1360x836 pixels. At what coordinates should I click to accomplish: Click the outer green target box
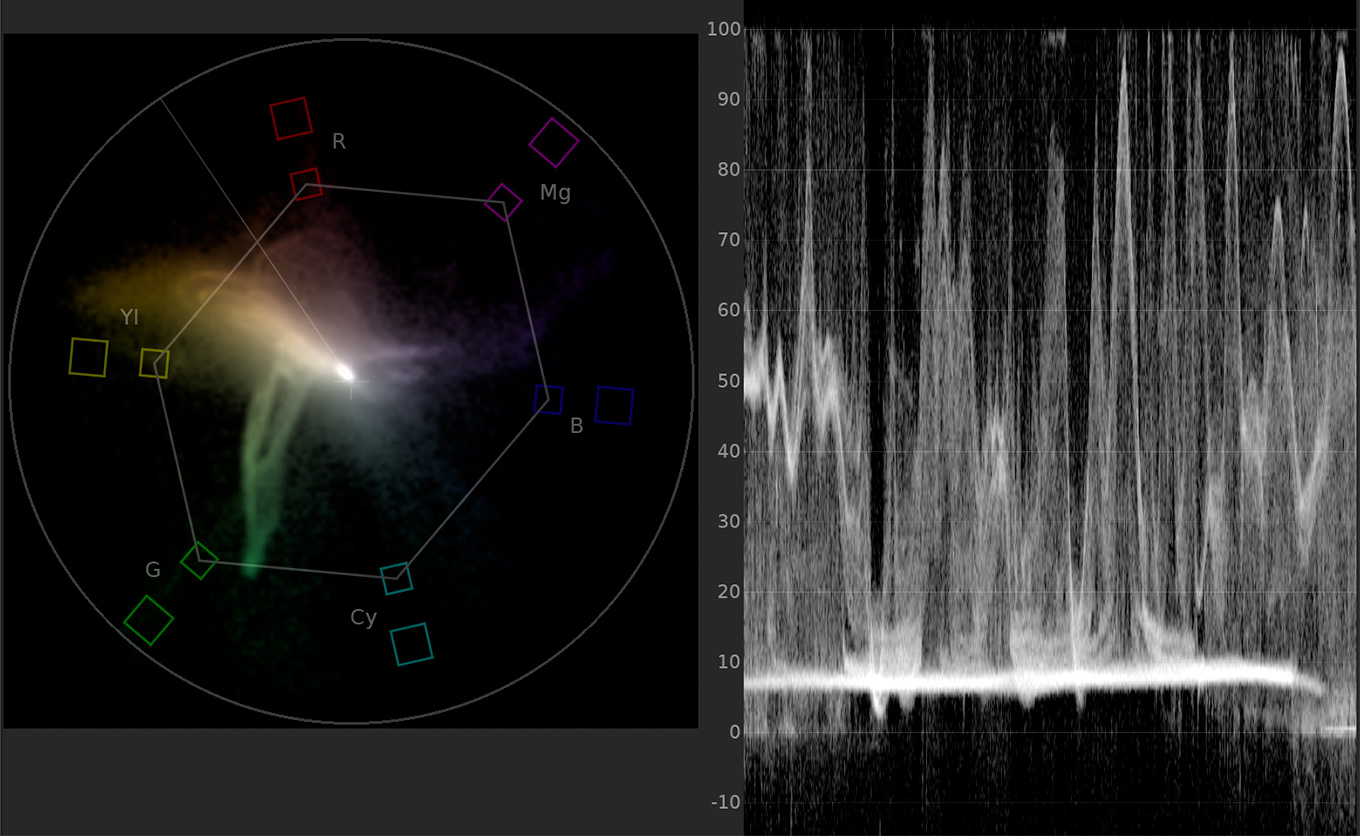149,620
